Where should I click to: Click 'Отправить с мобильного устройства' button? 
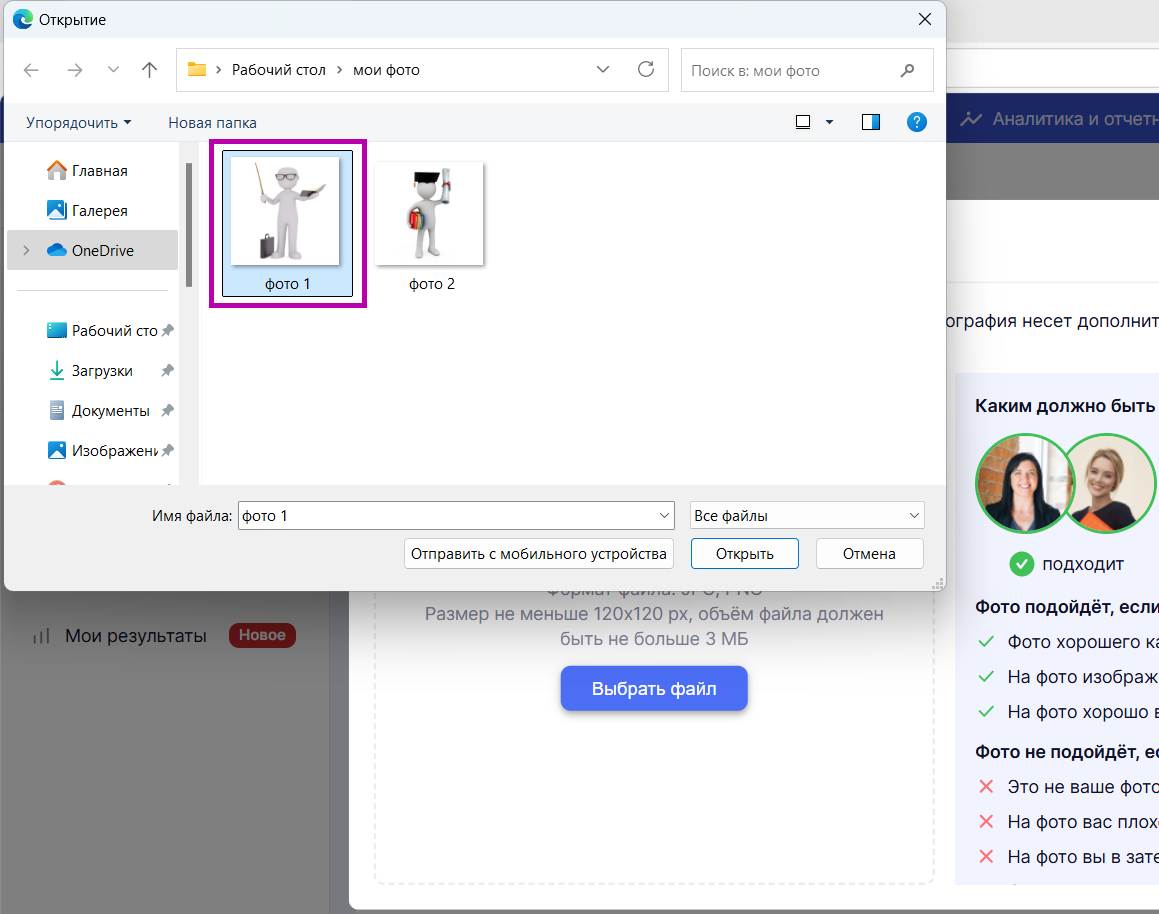(x=539, y=553)
